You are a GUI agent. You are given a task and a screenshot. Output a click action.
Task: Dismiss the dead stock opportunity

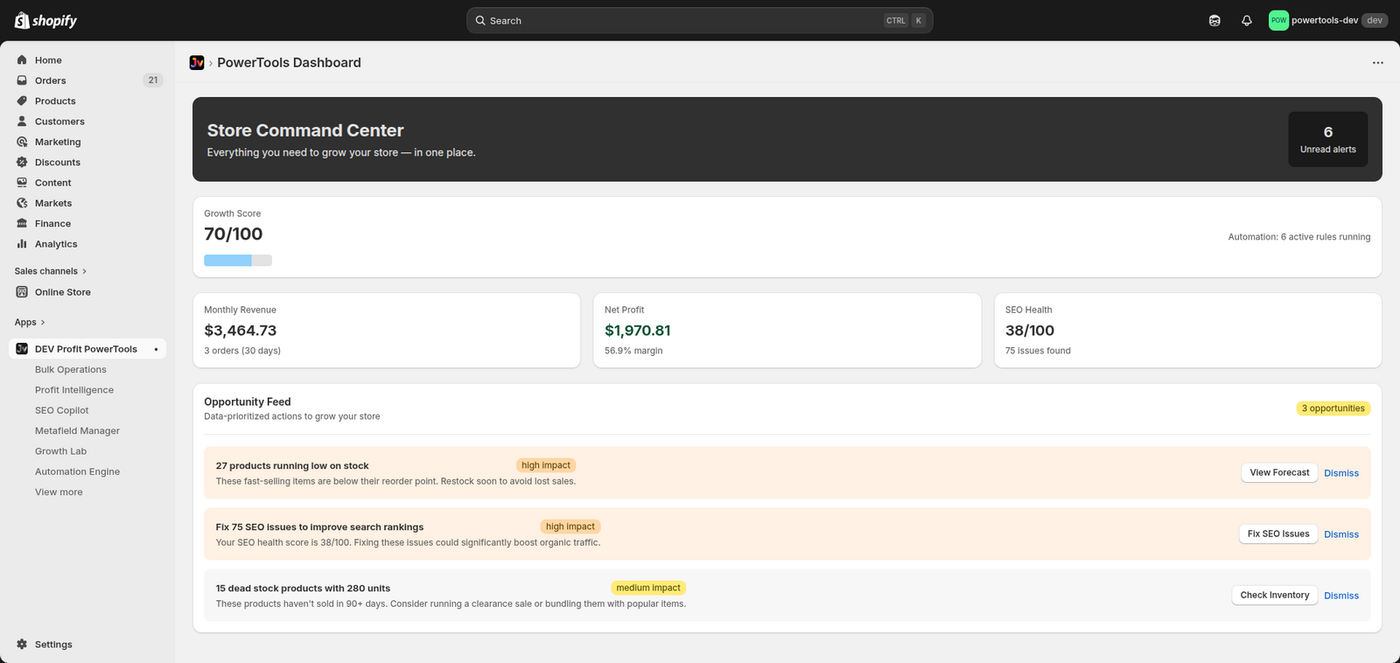pos(1341,595)
